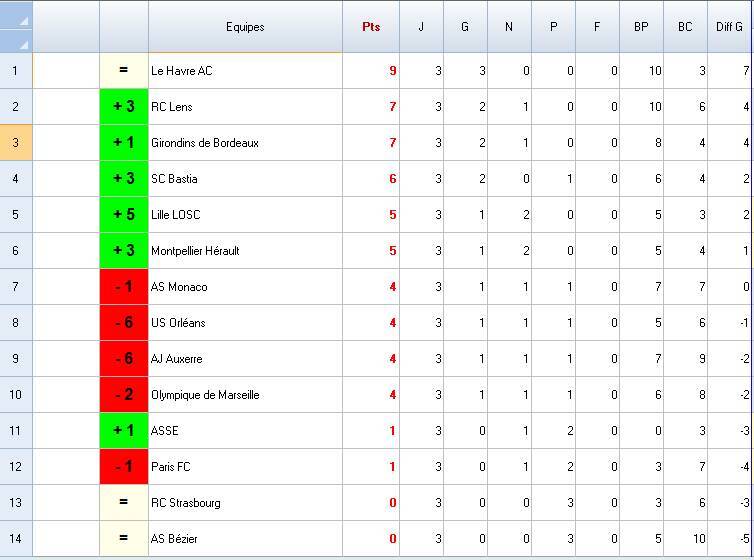Click the red -1 indicator for Paris FC
This screenshot has height=560, width=754.
click(x=124, y=467)
